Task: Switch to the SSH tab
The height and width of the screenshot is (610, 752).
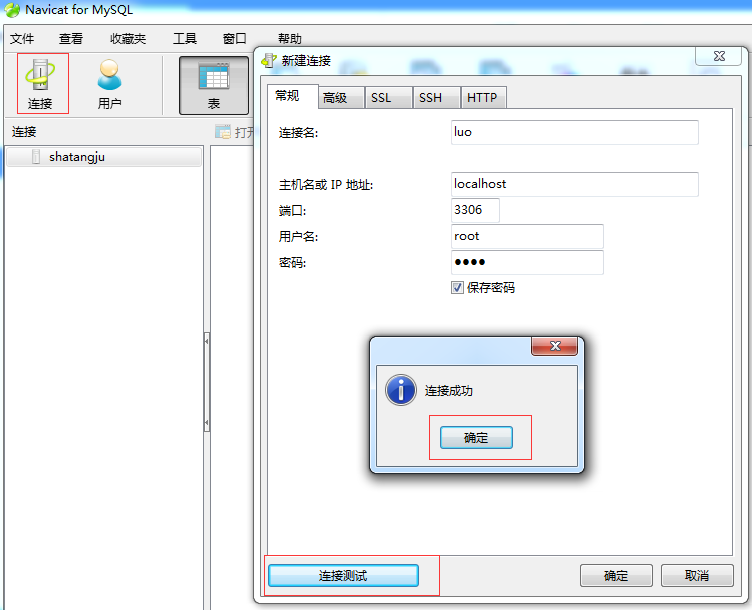Action: pos(436,98)
